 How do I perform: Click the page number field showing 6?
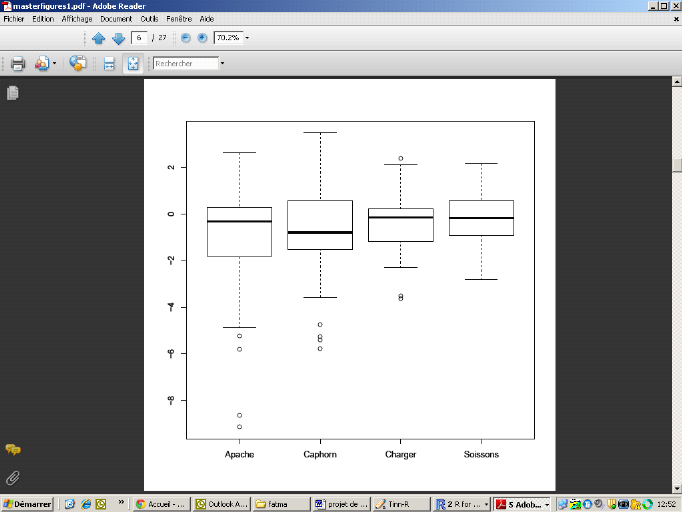139,38
